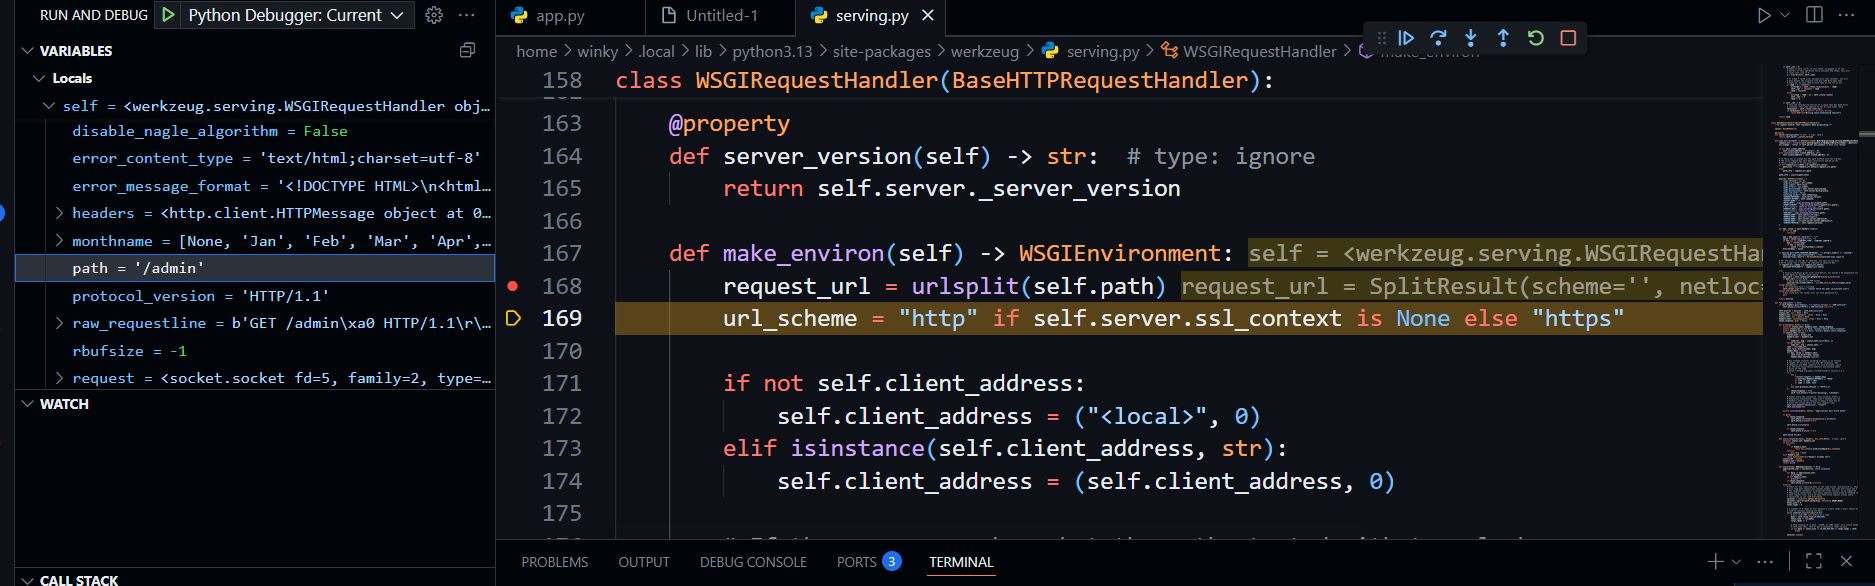Open launch.json with the gear icon
This screenshot has width=1875, height=586.
(x=434, y=15)
